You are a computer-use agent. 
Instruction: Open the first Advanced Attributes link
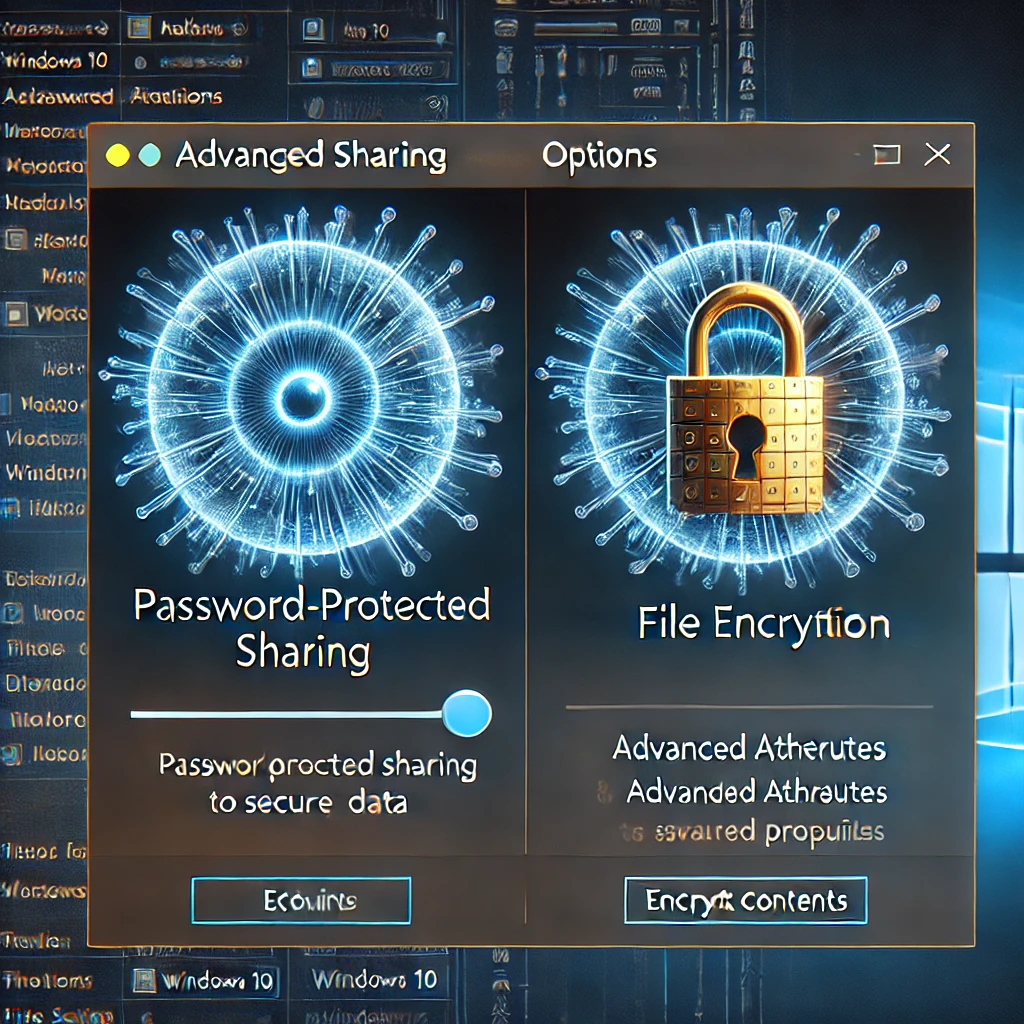click(x=749, y=748)
